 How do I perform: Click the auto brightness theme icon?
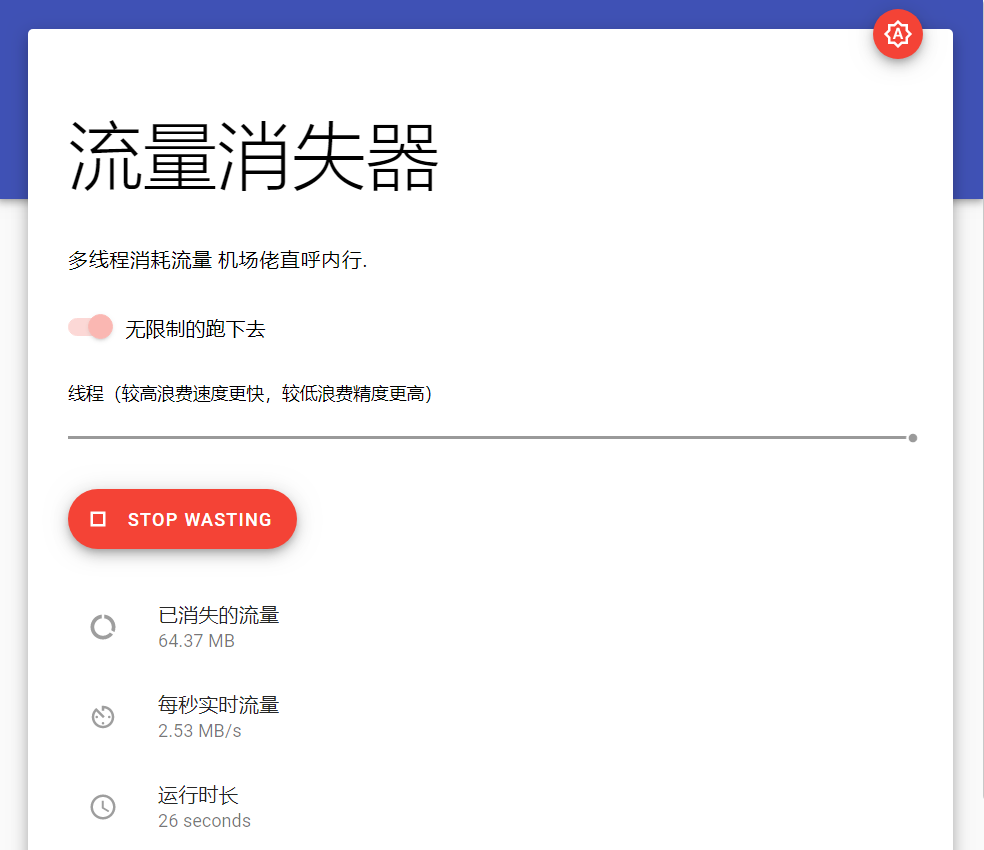coord(897,35)
